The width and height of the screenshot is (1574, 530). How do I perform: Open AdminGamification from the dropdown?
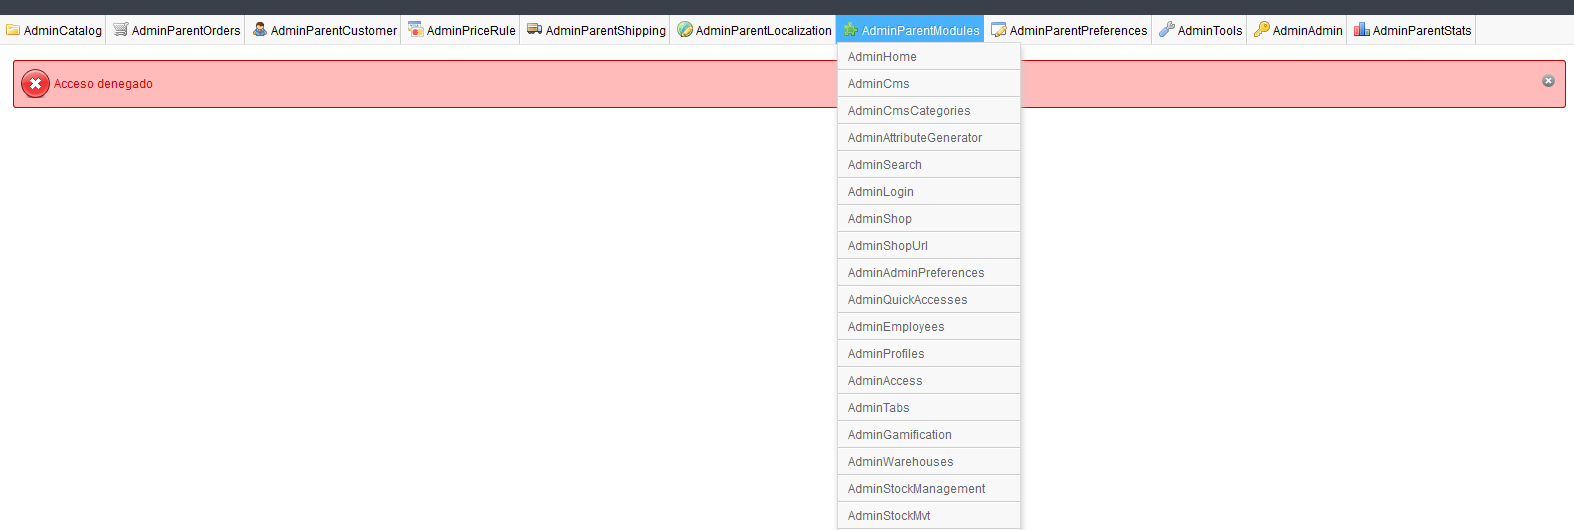click(929, 435)
